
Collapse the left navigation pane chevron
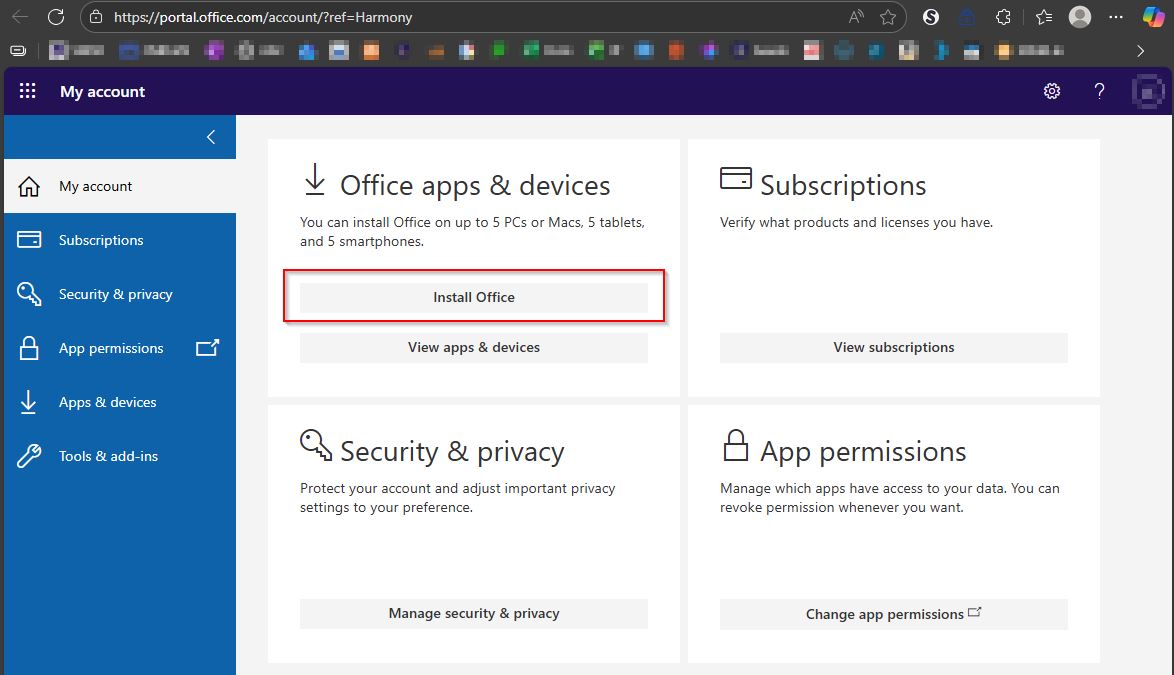(211, 137)
